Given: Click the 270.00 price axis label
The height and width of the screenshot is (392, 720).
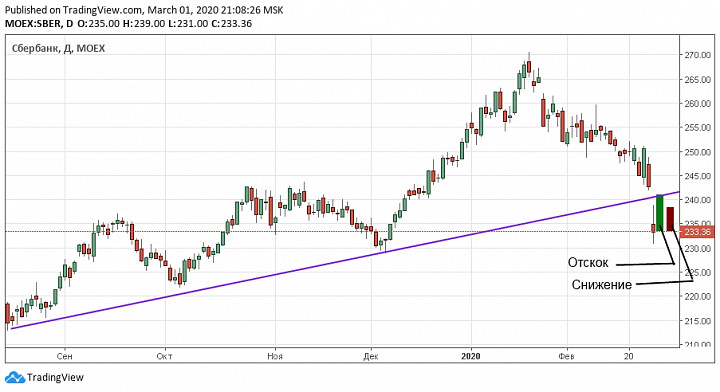Looking at the screenshot, I should tap(698, 55).
